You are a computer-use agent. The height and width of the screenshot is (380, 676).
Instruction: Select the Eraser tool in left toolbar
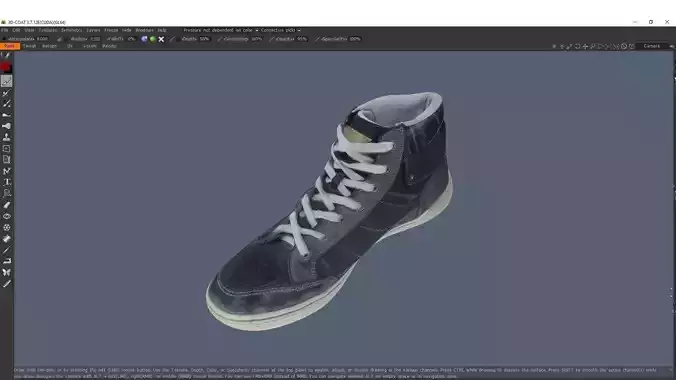tap(6, 205)
